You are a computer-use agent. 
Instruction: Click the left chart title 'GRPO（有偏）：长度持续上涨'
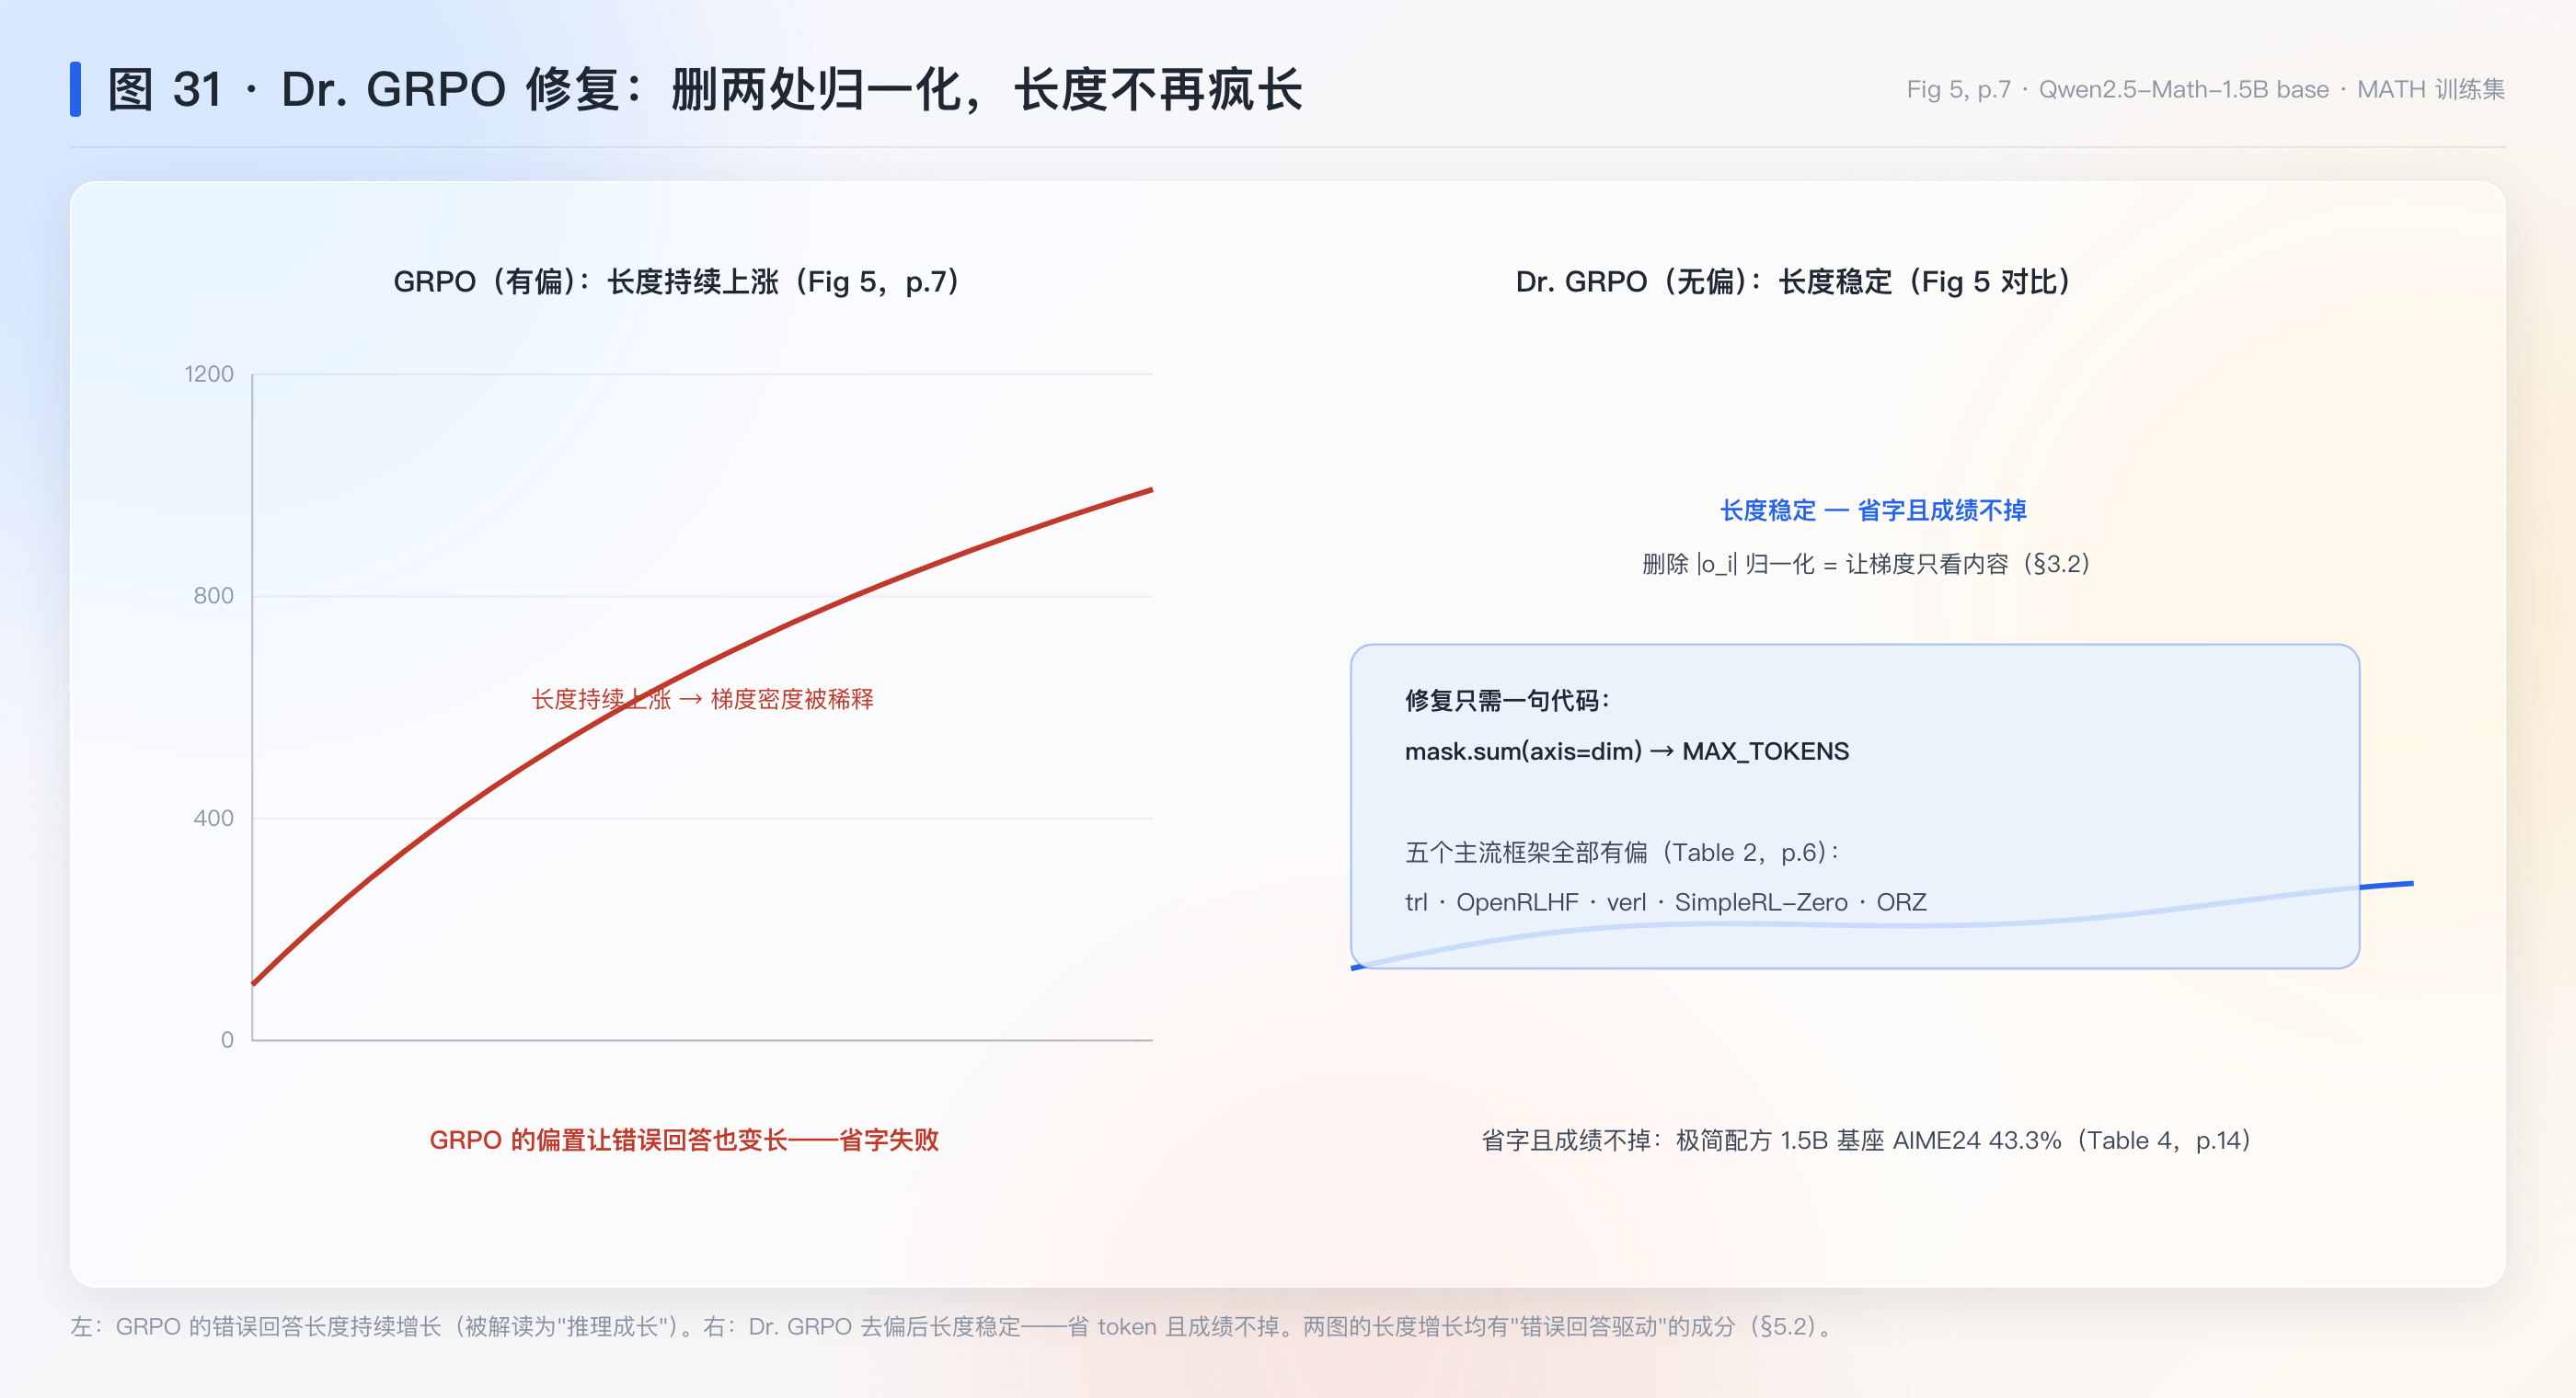(x=586, y=282)
